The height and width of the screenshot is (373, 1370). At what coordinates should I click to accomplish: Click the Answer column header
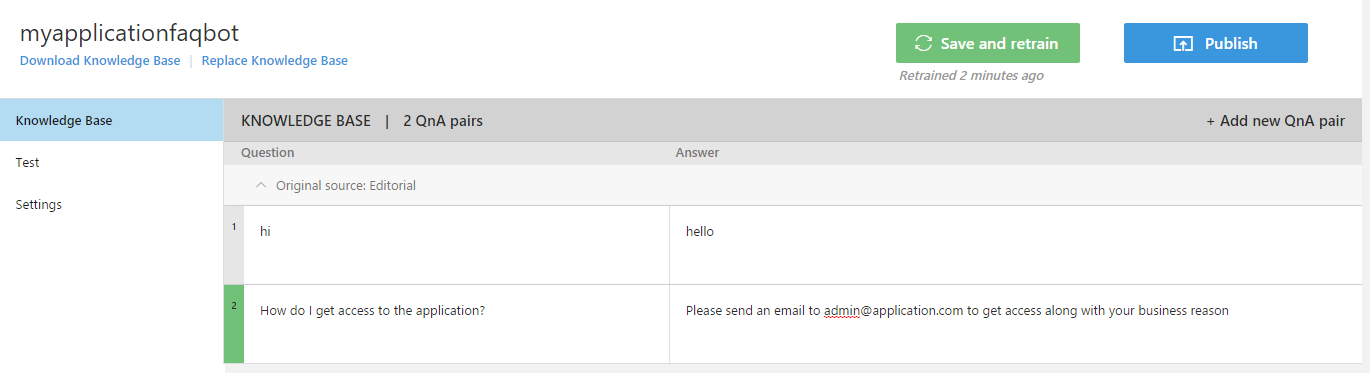697,153
